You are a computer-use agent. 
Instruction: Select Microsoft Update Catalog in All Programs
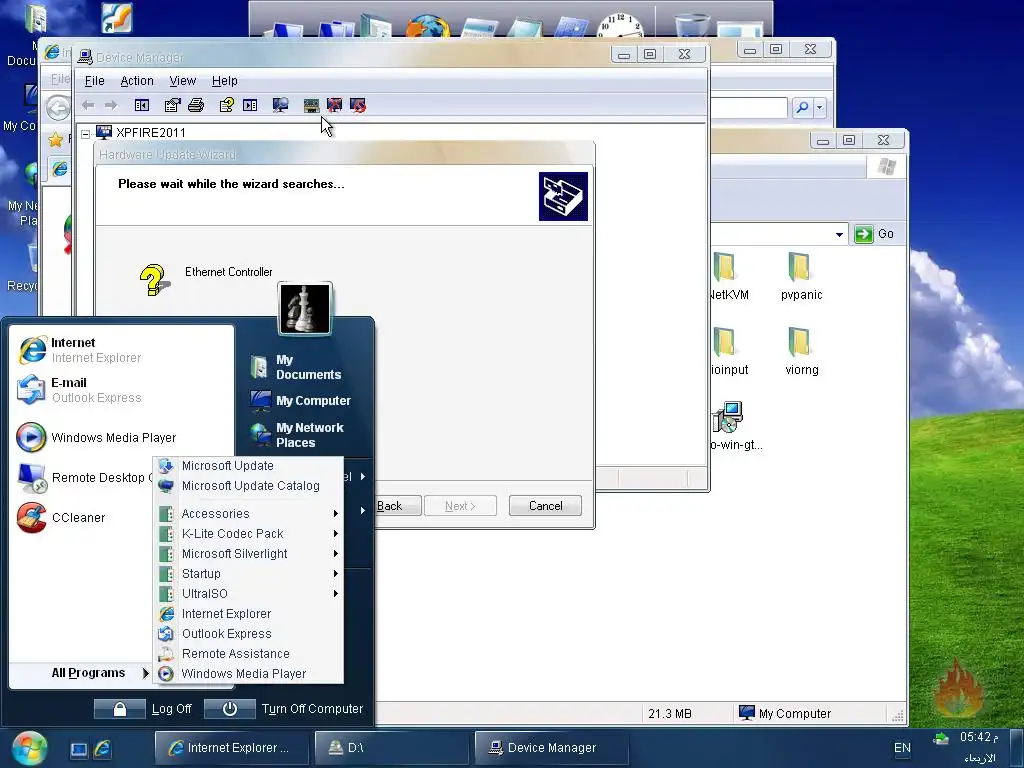click(x=248, y=486)
